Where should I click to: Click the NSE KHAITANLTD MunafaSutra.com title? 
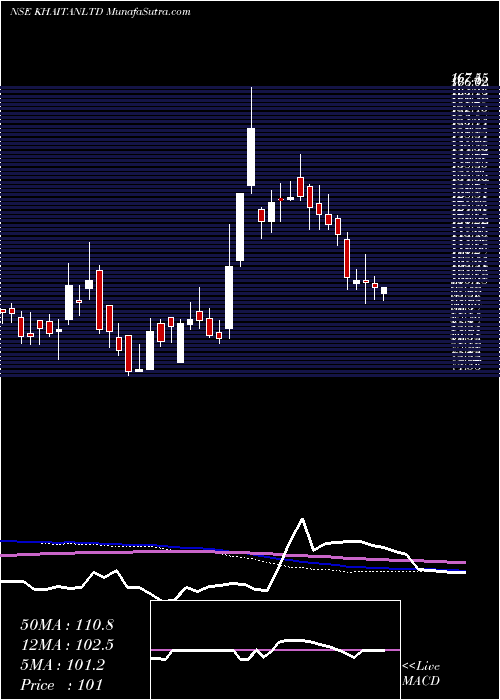point(100,12)
